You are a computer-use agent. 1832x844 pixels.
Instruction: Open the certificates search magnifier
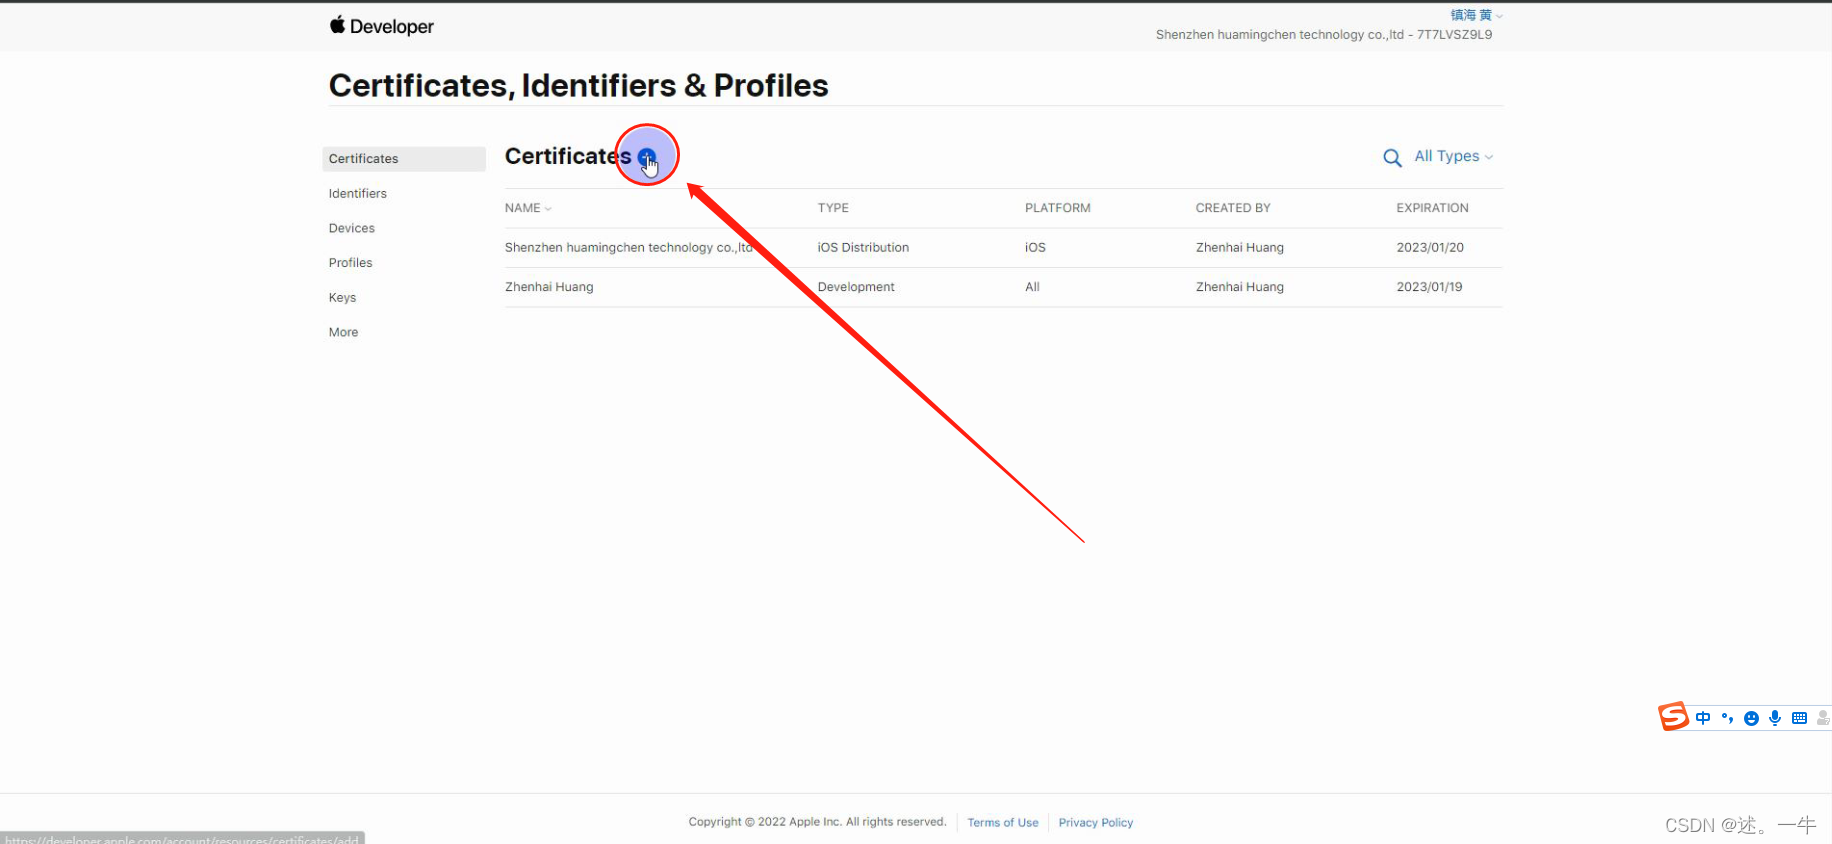pos(1392,158)
